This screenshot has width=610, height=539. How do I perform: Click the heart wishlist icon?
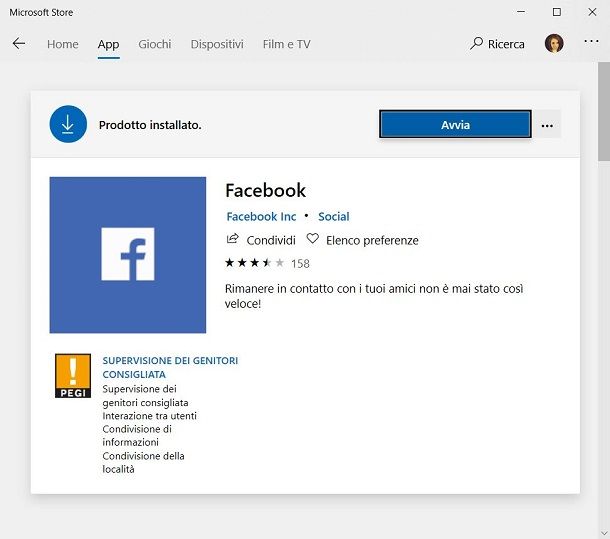coord(312,239)
